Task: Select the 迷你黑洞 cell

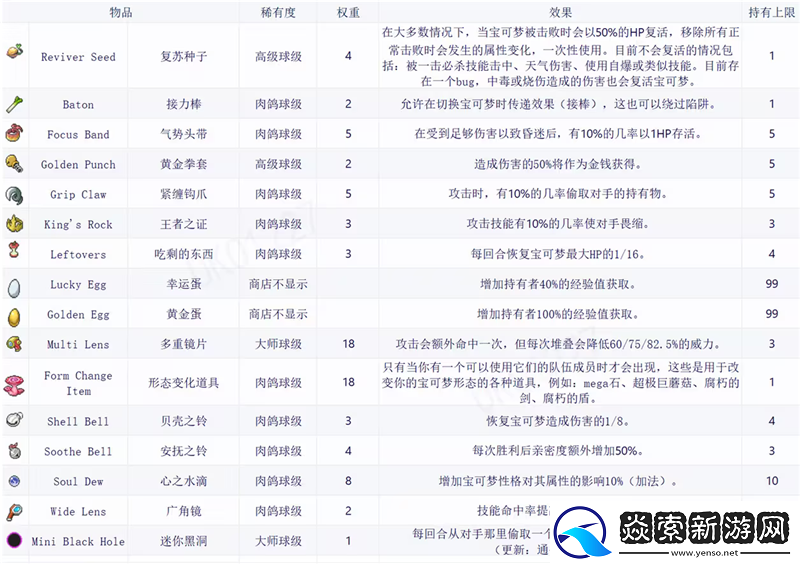Action: (x=184, y=541)
